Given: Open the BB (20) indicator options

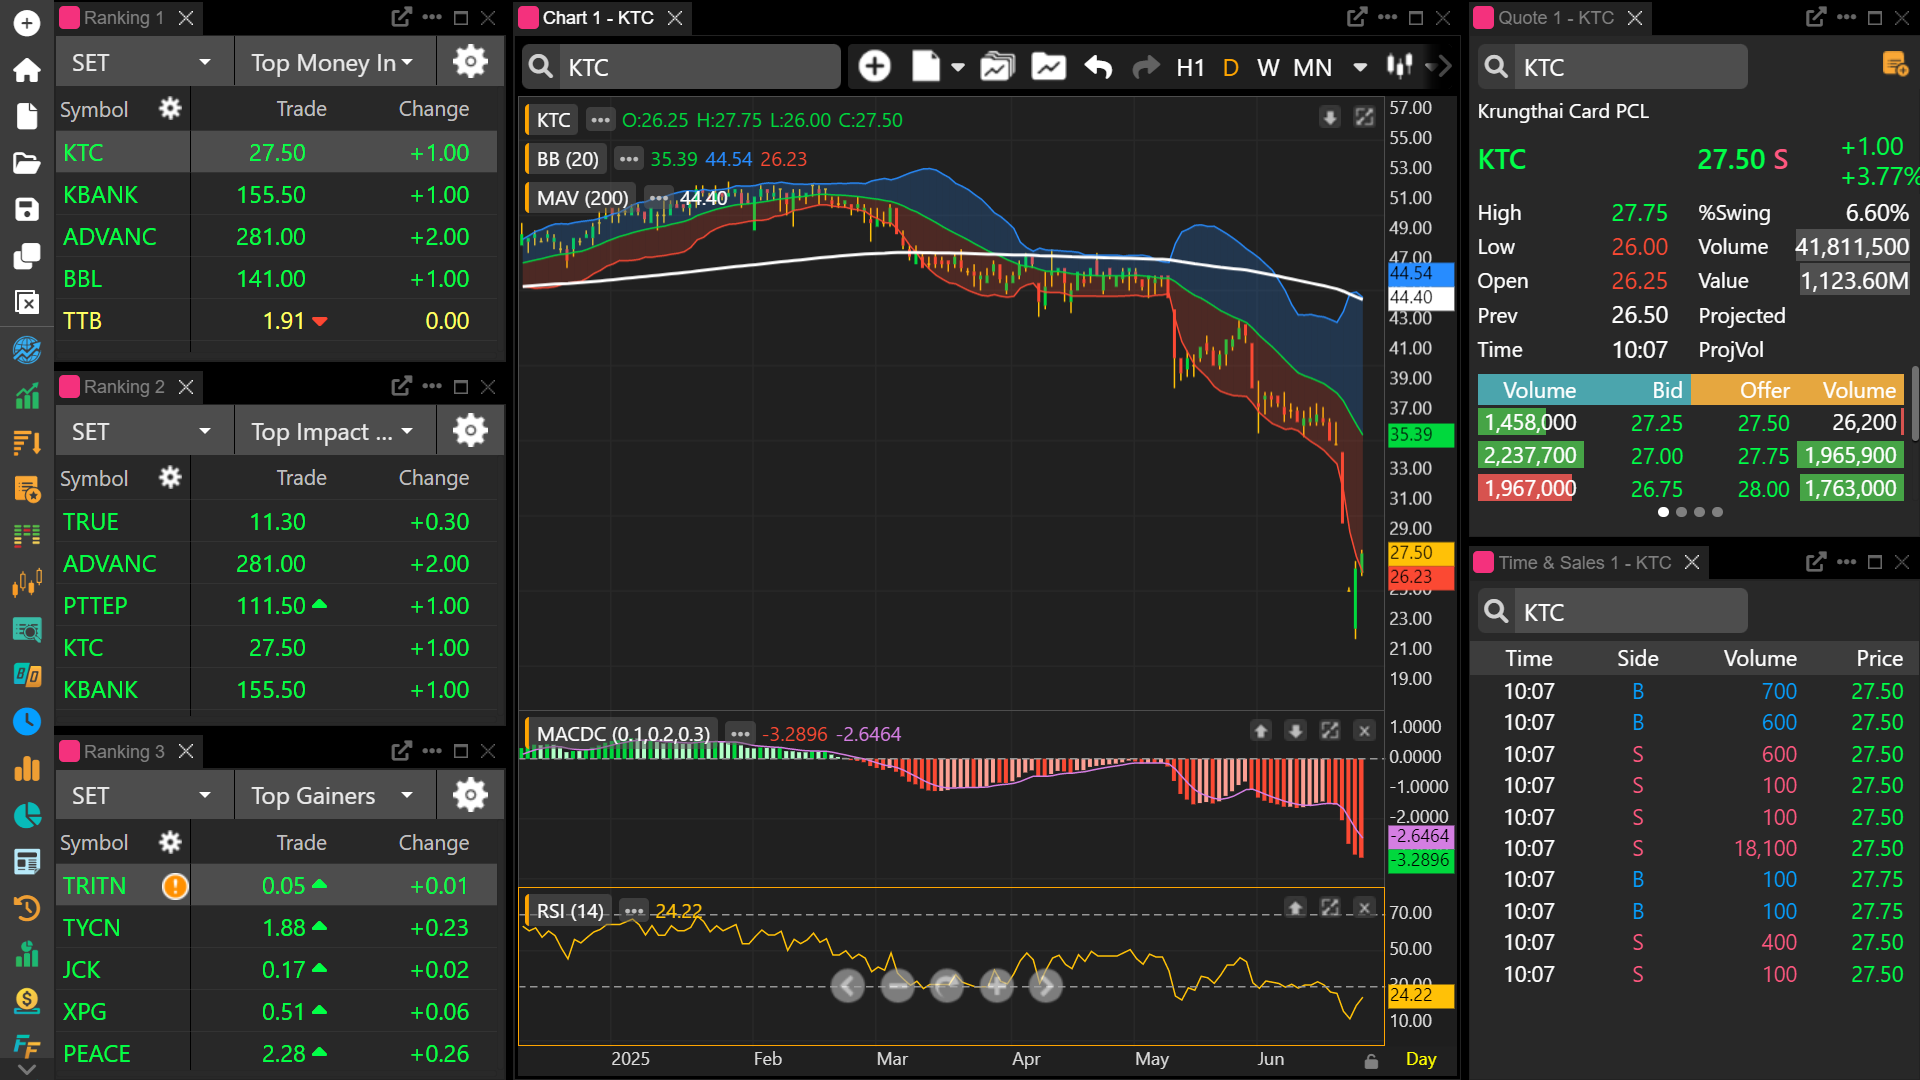Looking at the screenshot, I should 628,158.
